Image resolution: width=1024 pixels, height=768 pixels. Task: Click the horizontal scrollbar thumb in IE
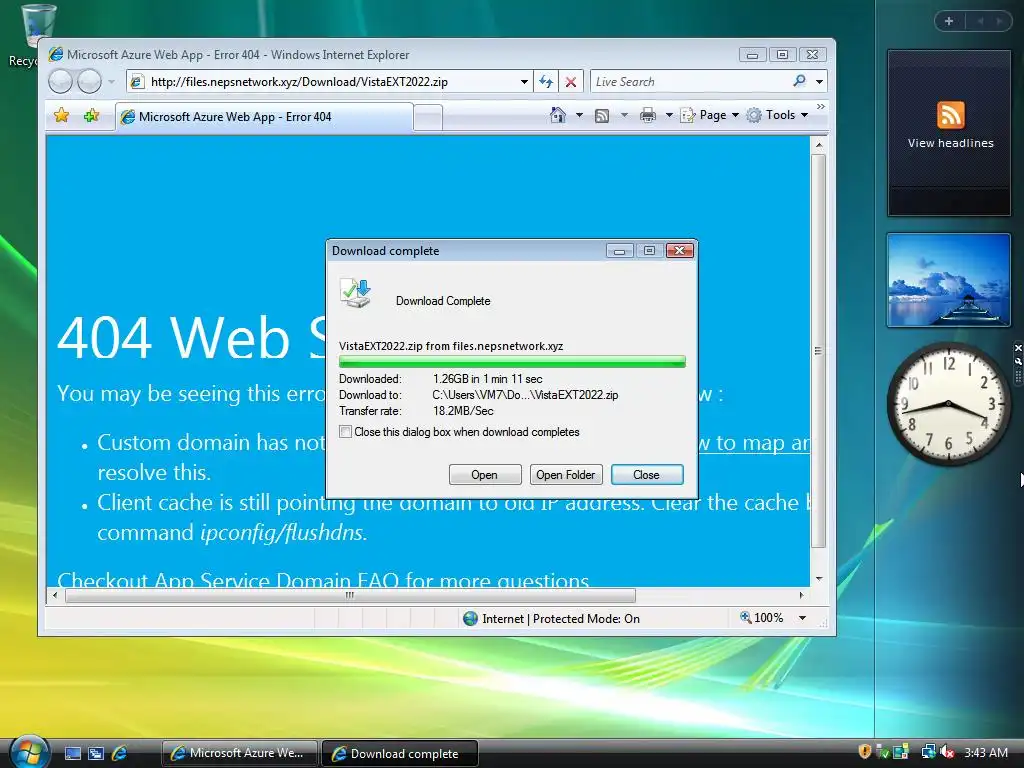(350, 595)
